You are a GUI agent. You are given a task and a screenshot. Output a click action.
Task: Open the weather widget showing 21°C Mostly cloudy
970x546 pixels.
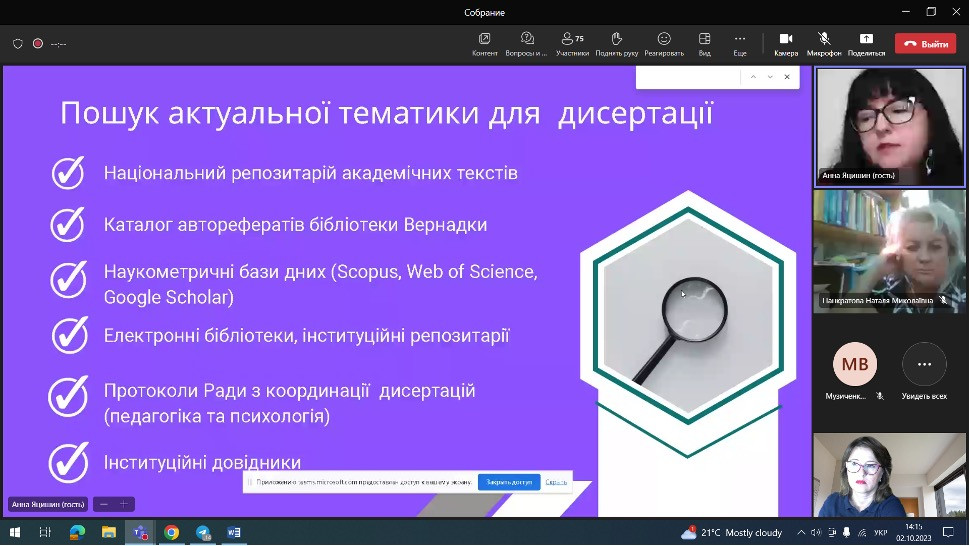pos(732,532)
